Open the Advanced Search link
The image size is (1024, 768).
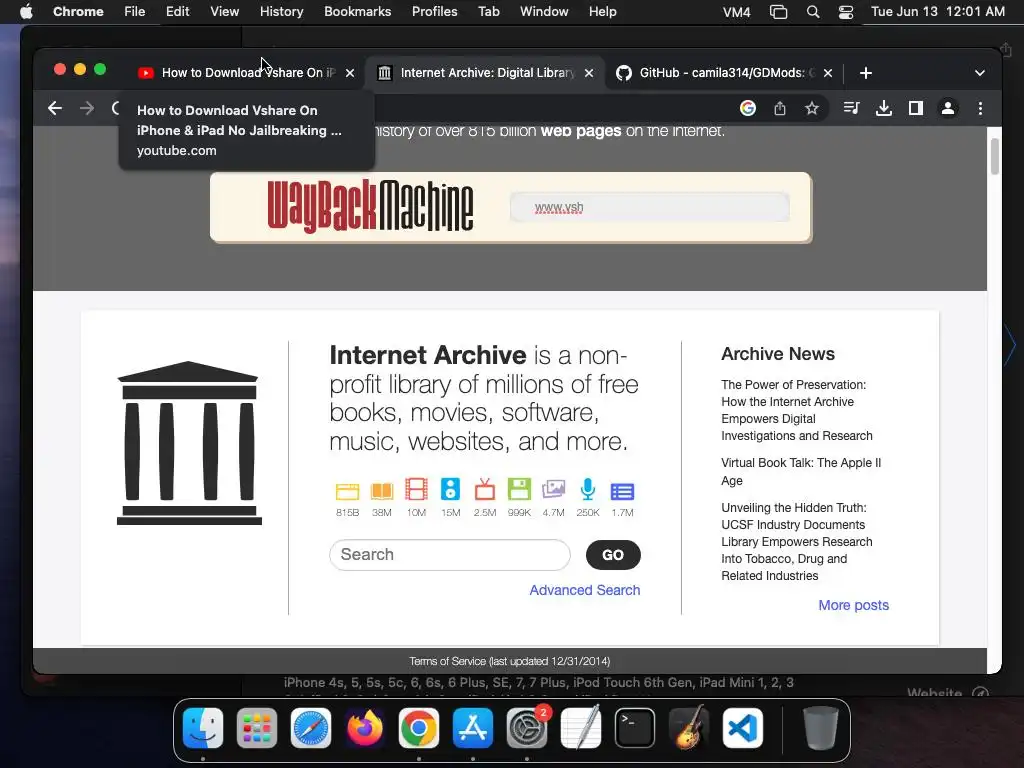coord(584,590)
